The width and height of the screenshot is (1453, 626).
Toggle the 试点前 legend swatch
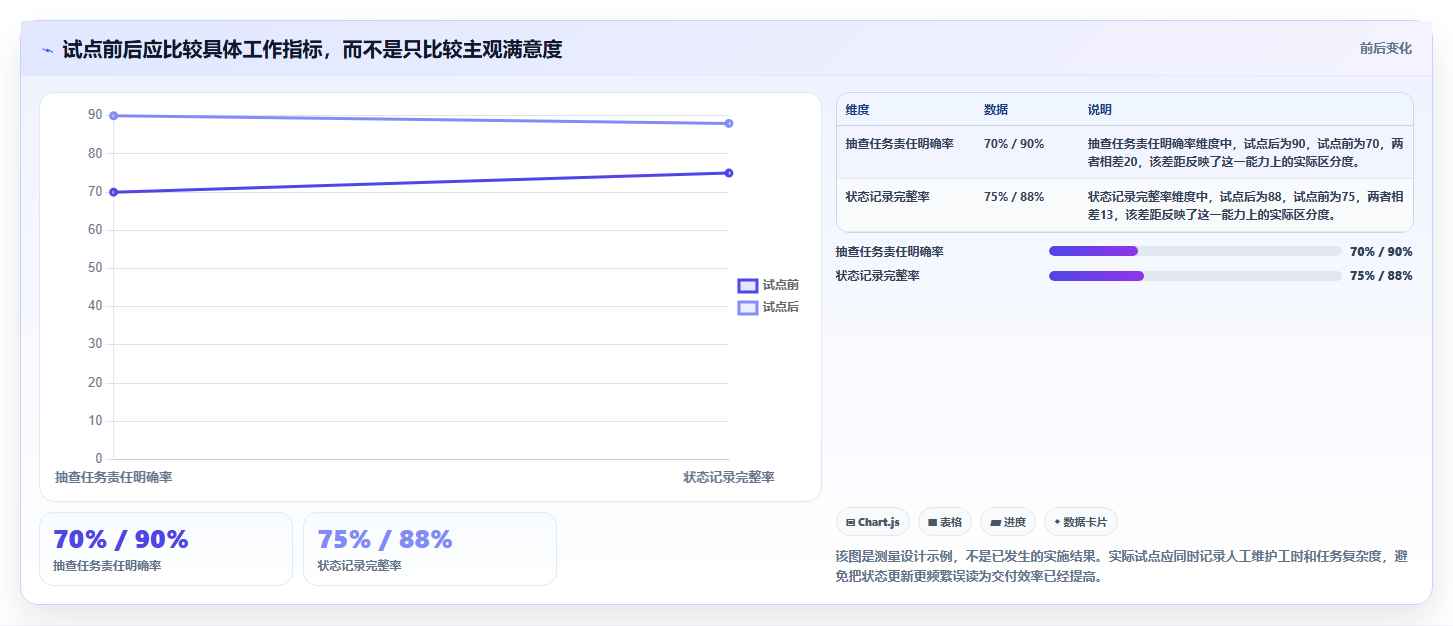coord(748,286)
